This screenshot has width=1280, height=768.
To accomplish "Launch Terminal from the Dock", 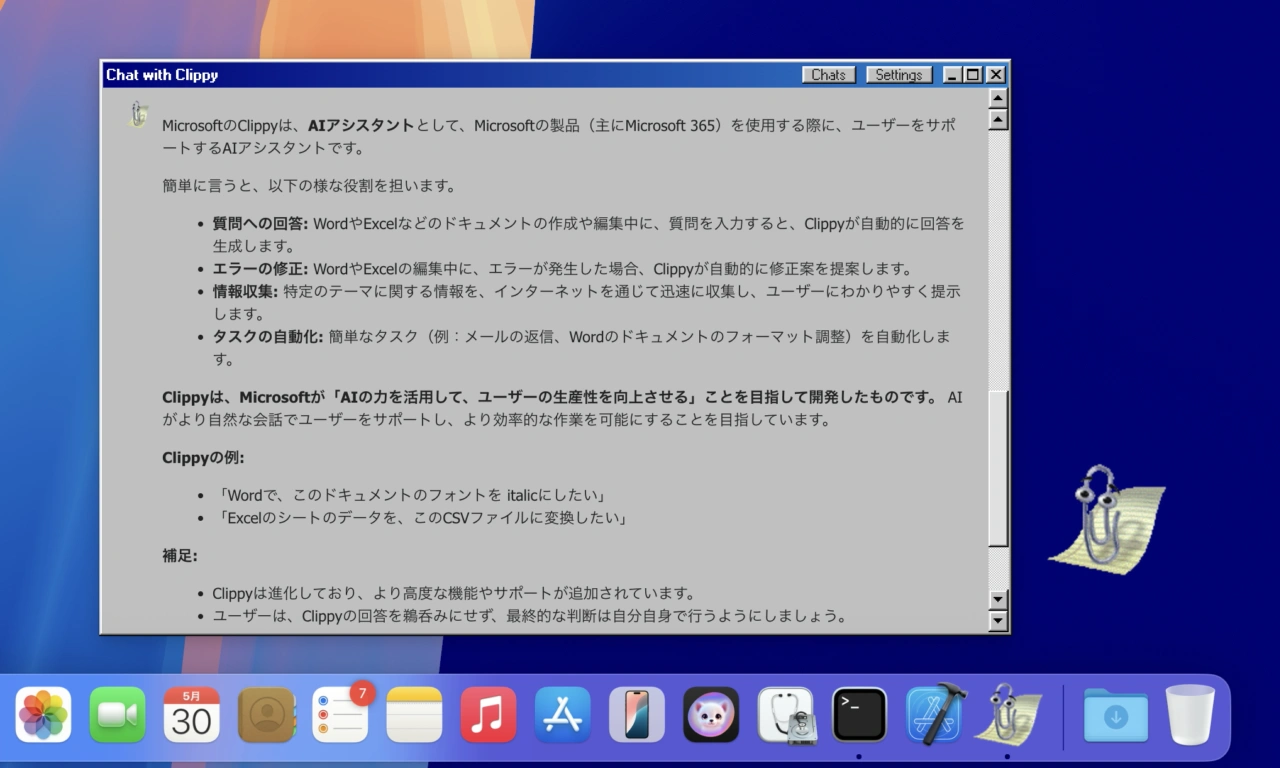I will click(859, 714).
